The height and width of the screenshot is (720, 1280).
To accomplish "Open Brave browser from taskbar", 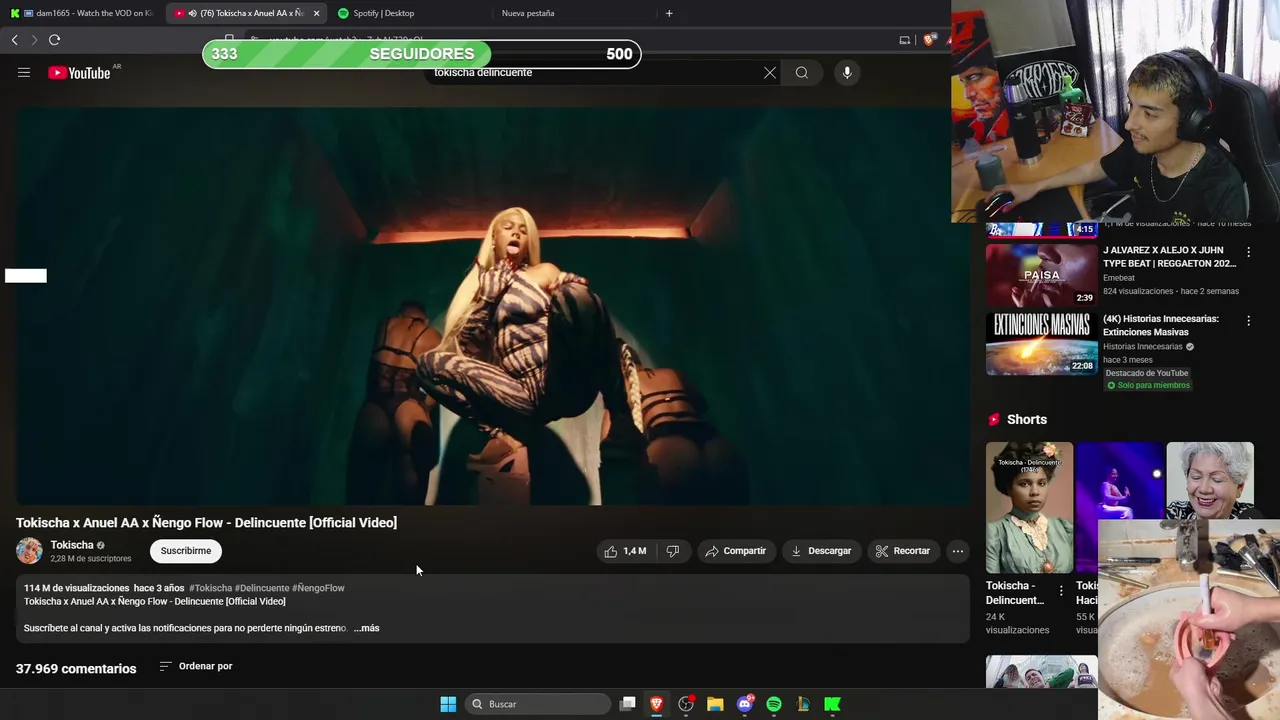I will 657,704.
